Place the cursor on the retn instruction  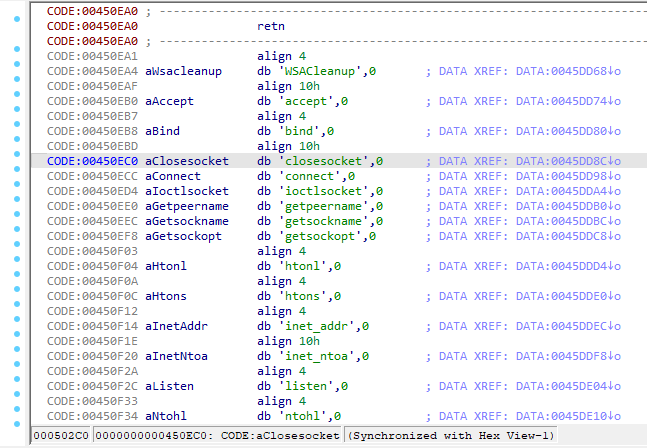tap(270, 27)
